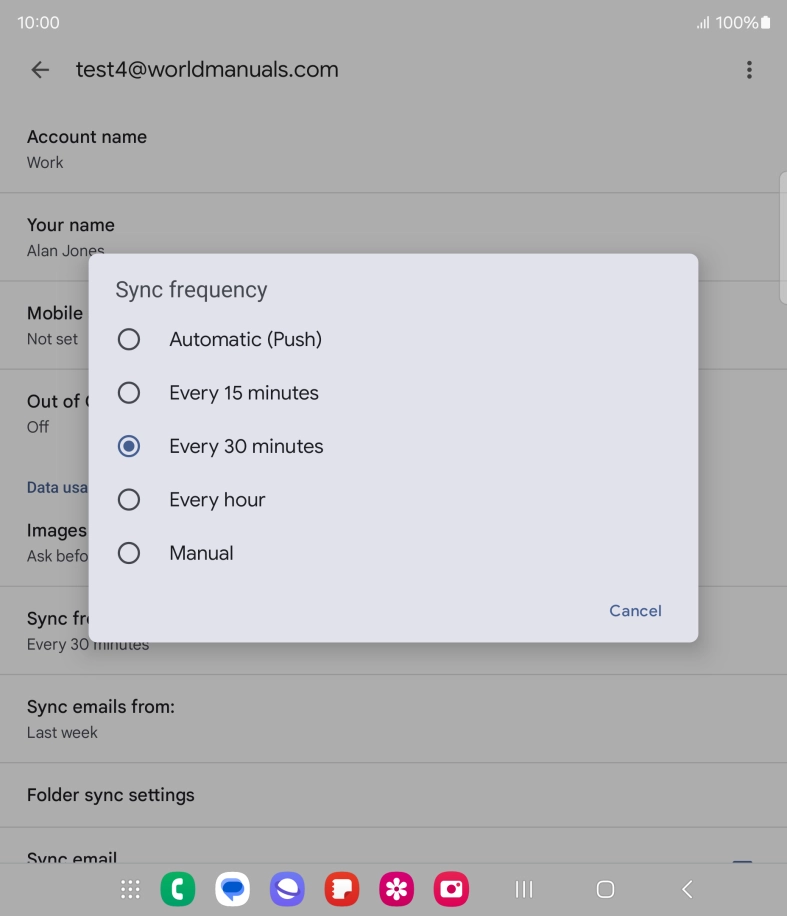Cancel the Sync frequency dialog
The height and width of the screenshot is (916, 787).
point(635,611)
